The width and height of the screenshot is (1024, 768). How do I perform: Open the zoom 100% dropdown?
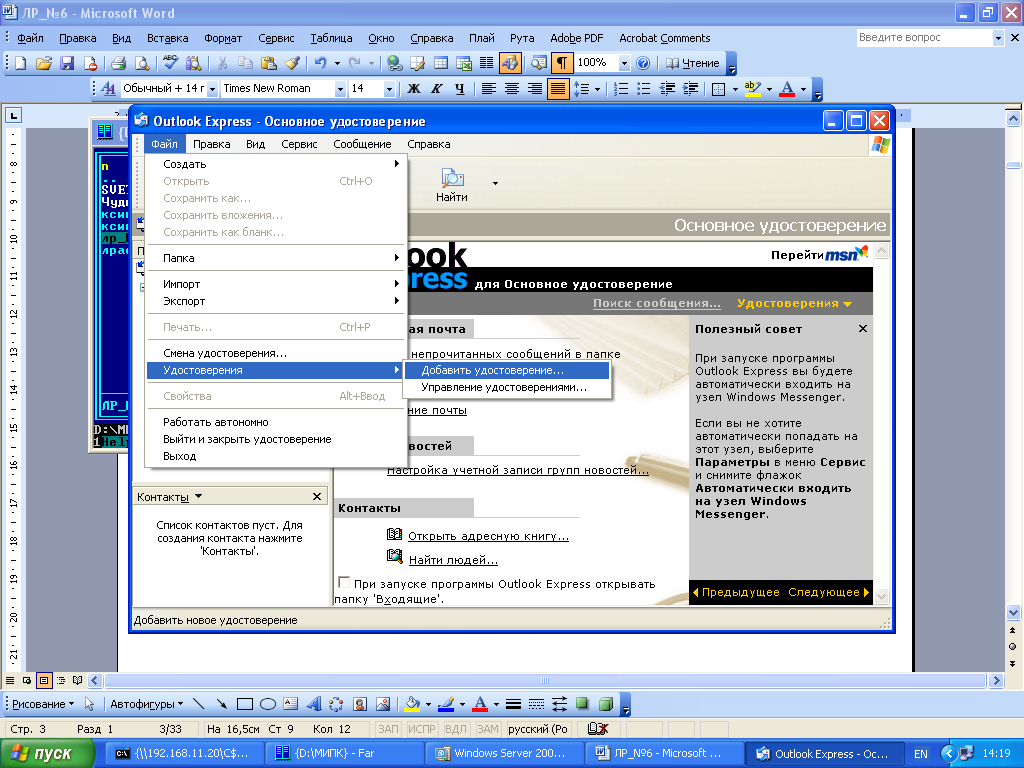[x=624, y=63]
